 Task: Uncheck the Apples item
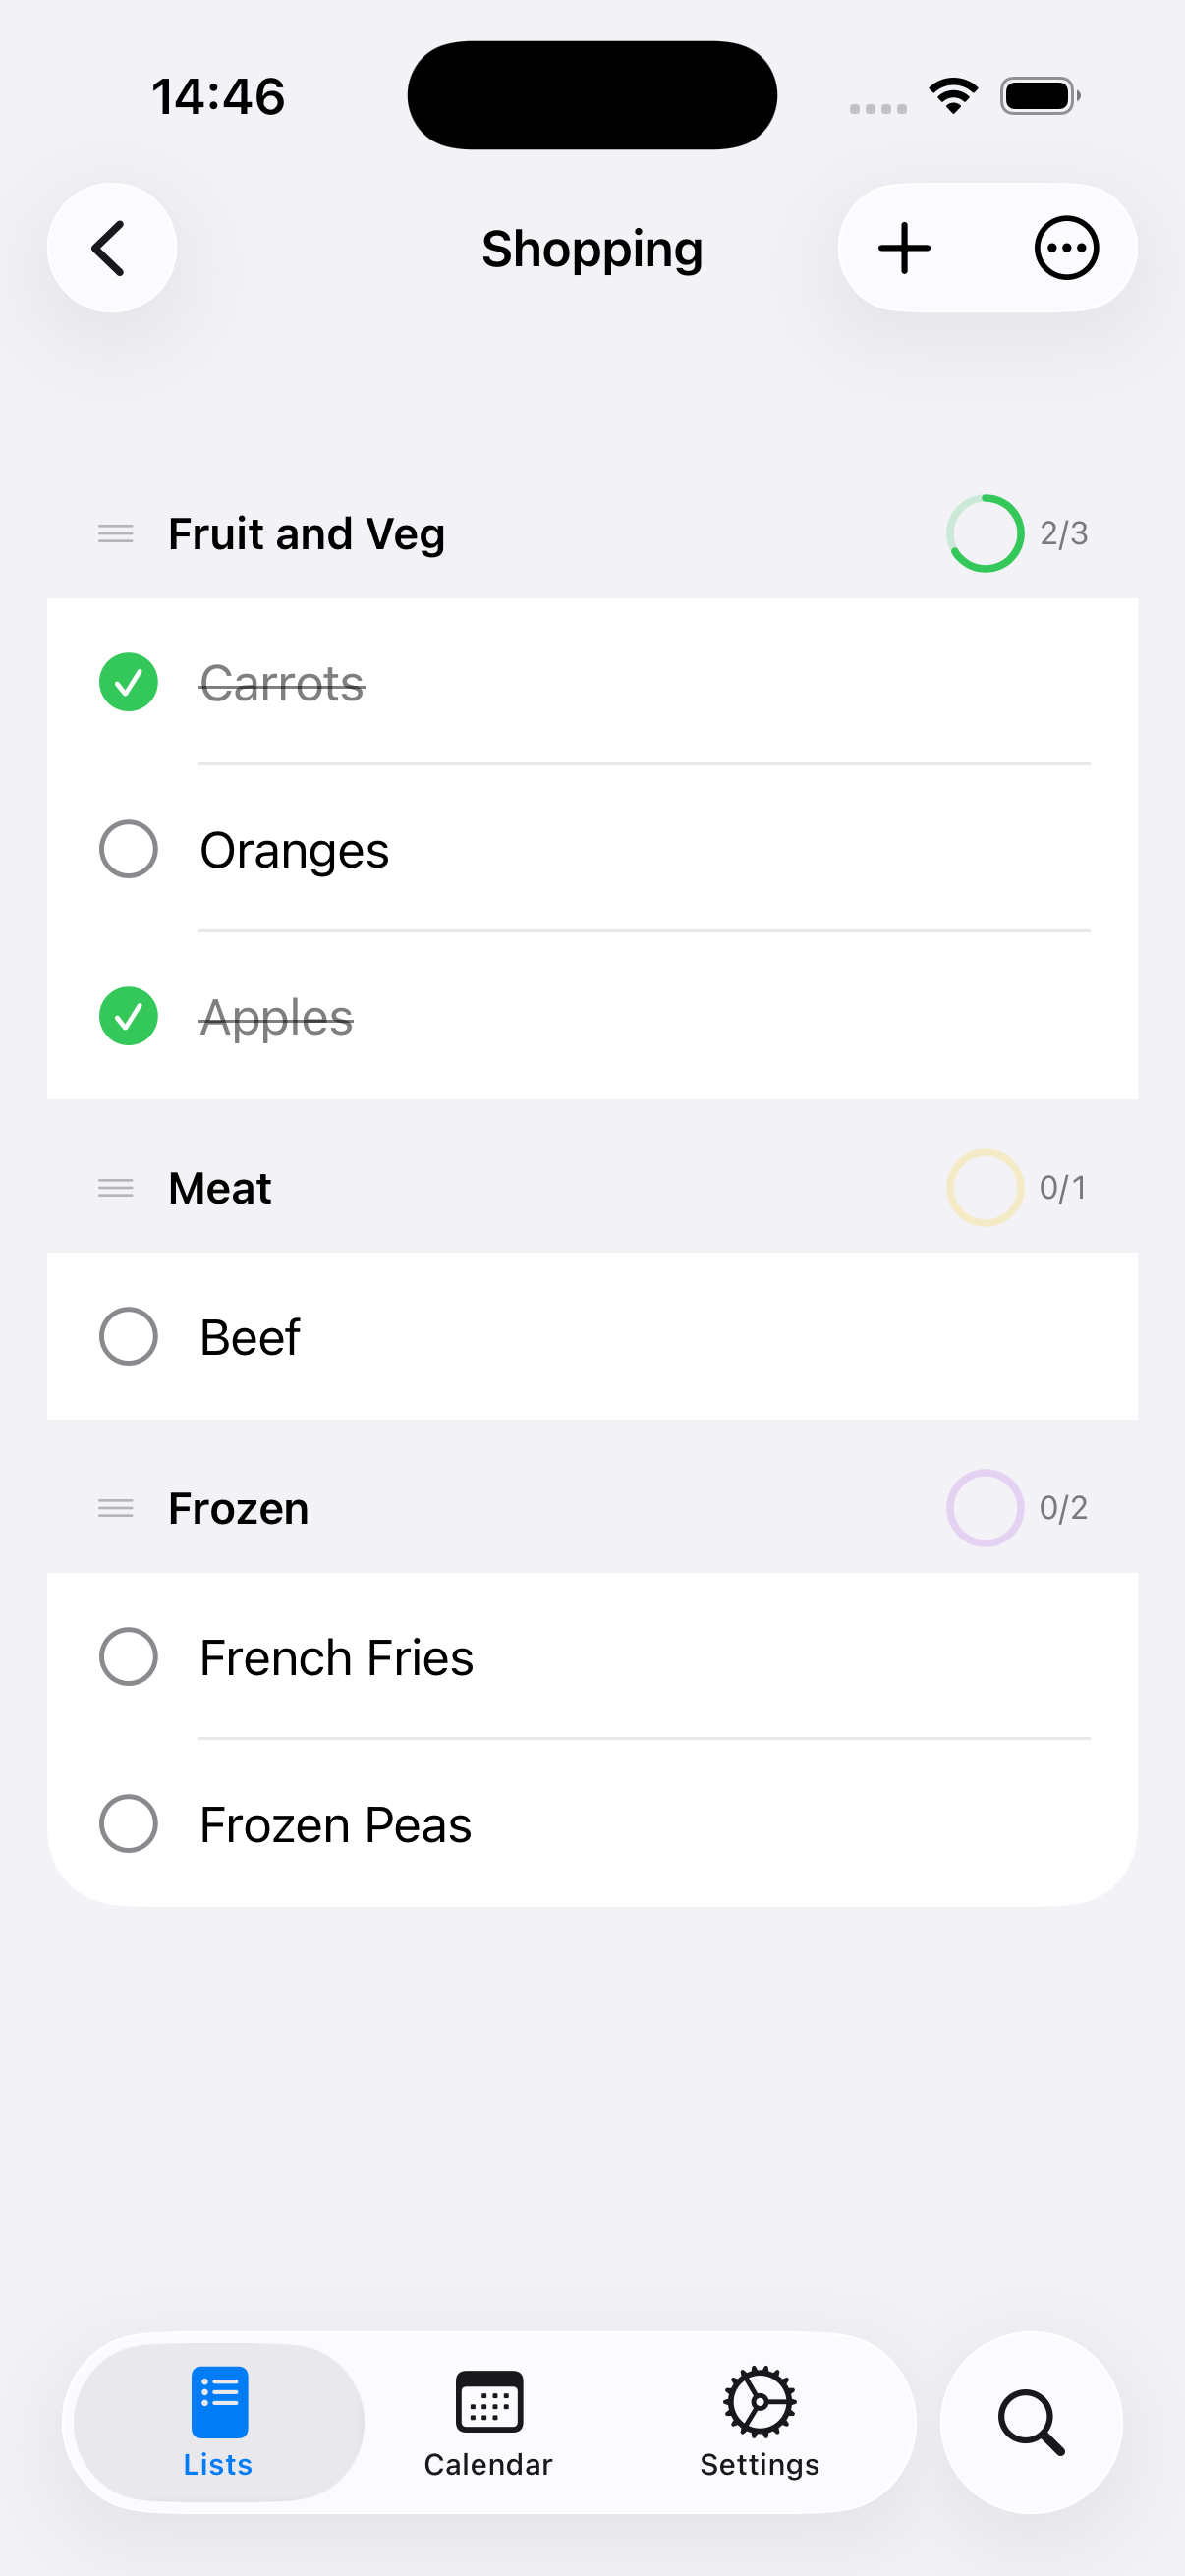point(129,1017)
